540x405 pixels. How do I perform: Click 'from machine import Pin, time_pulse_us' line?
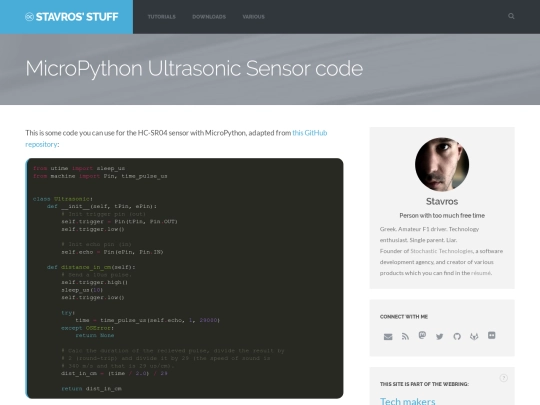(100, 176)
